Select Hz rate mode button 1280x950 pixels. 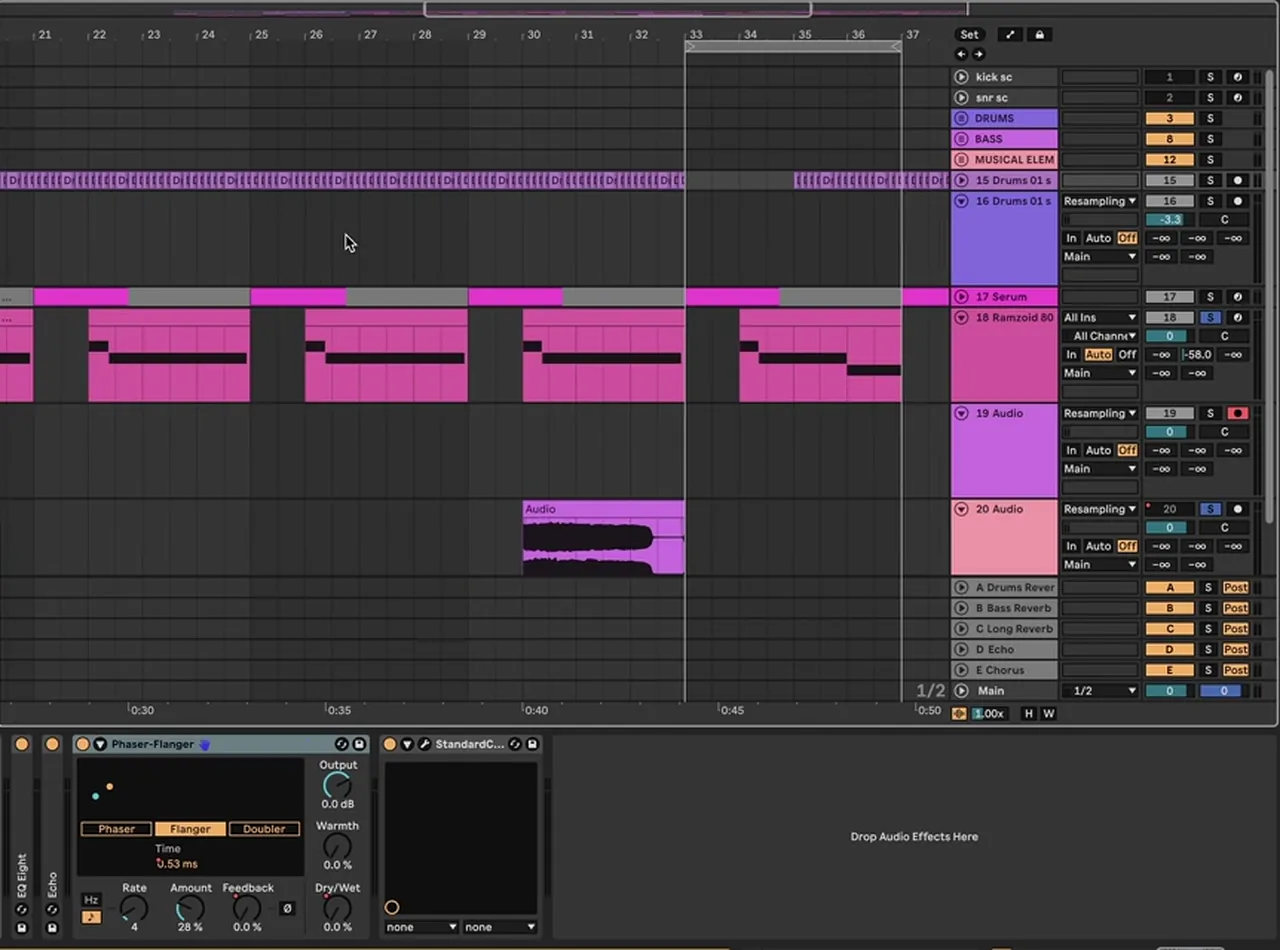(x=91, y=900)
